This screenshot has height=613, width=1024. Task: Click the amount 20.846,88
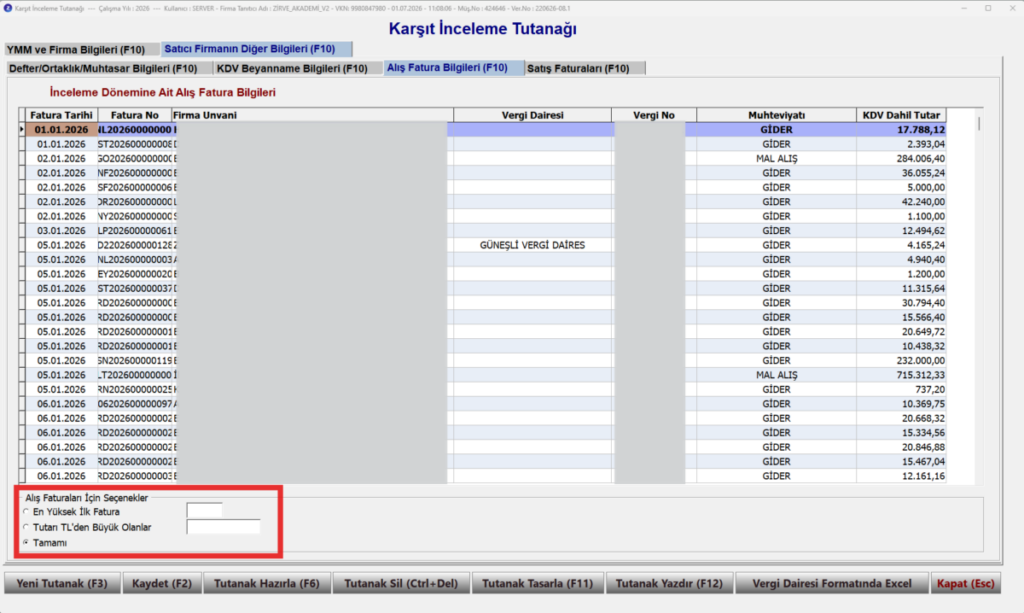coord(901,447)
